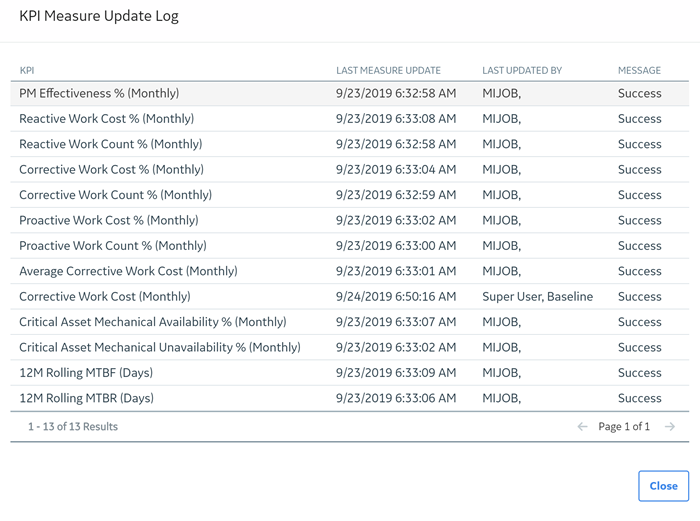The height and width of the screenshot is (521, 700).
Task: Select the Reactive Work Cost % (Monthly) row
Action: coord(350,119)
